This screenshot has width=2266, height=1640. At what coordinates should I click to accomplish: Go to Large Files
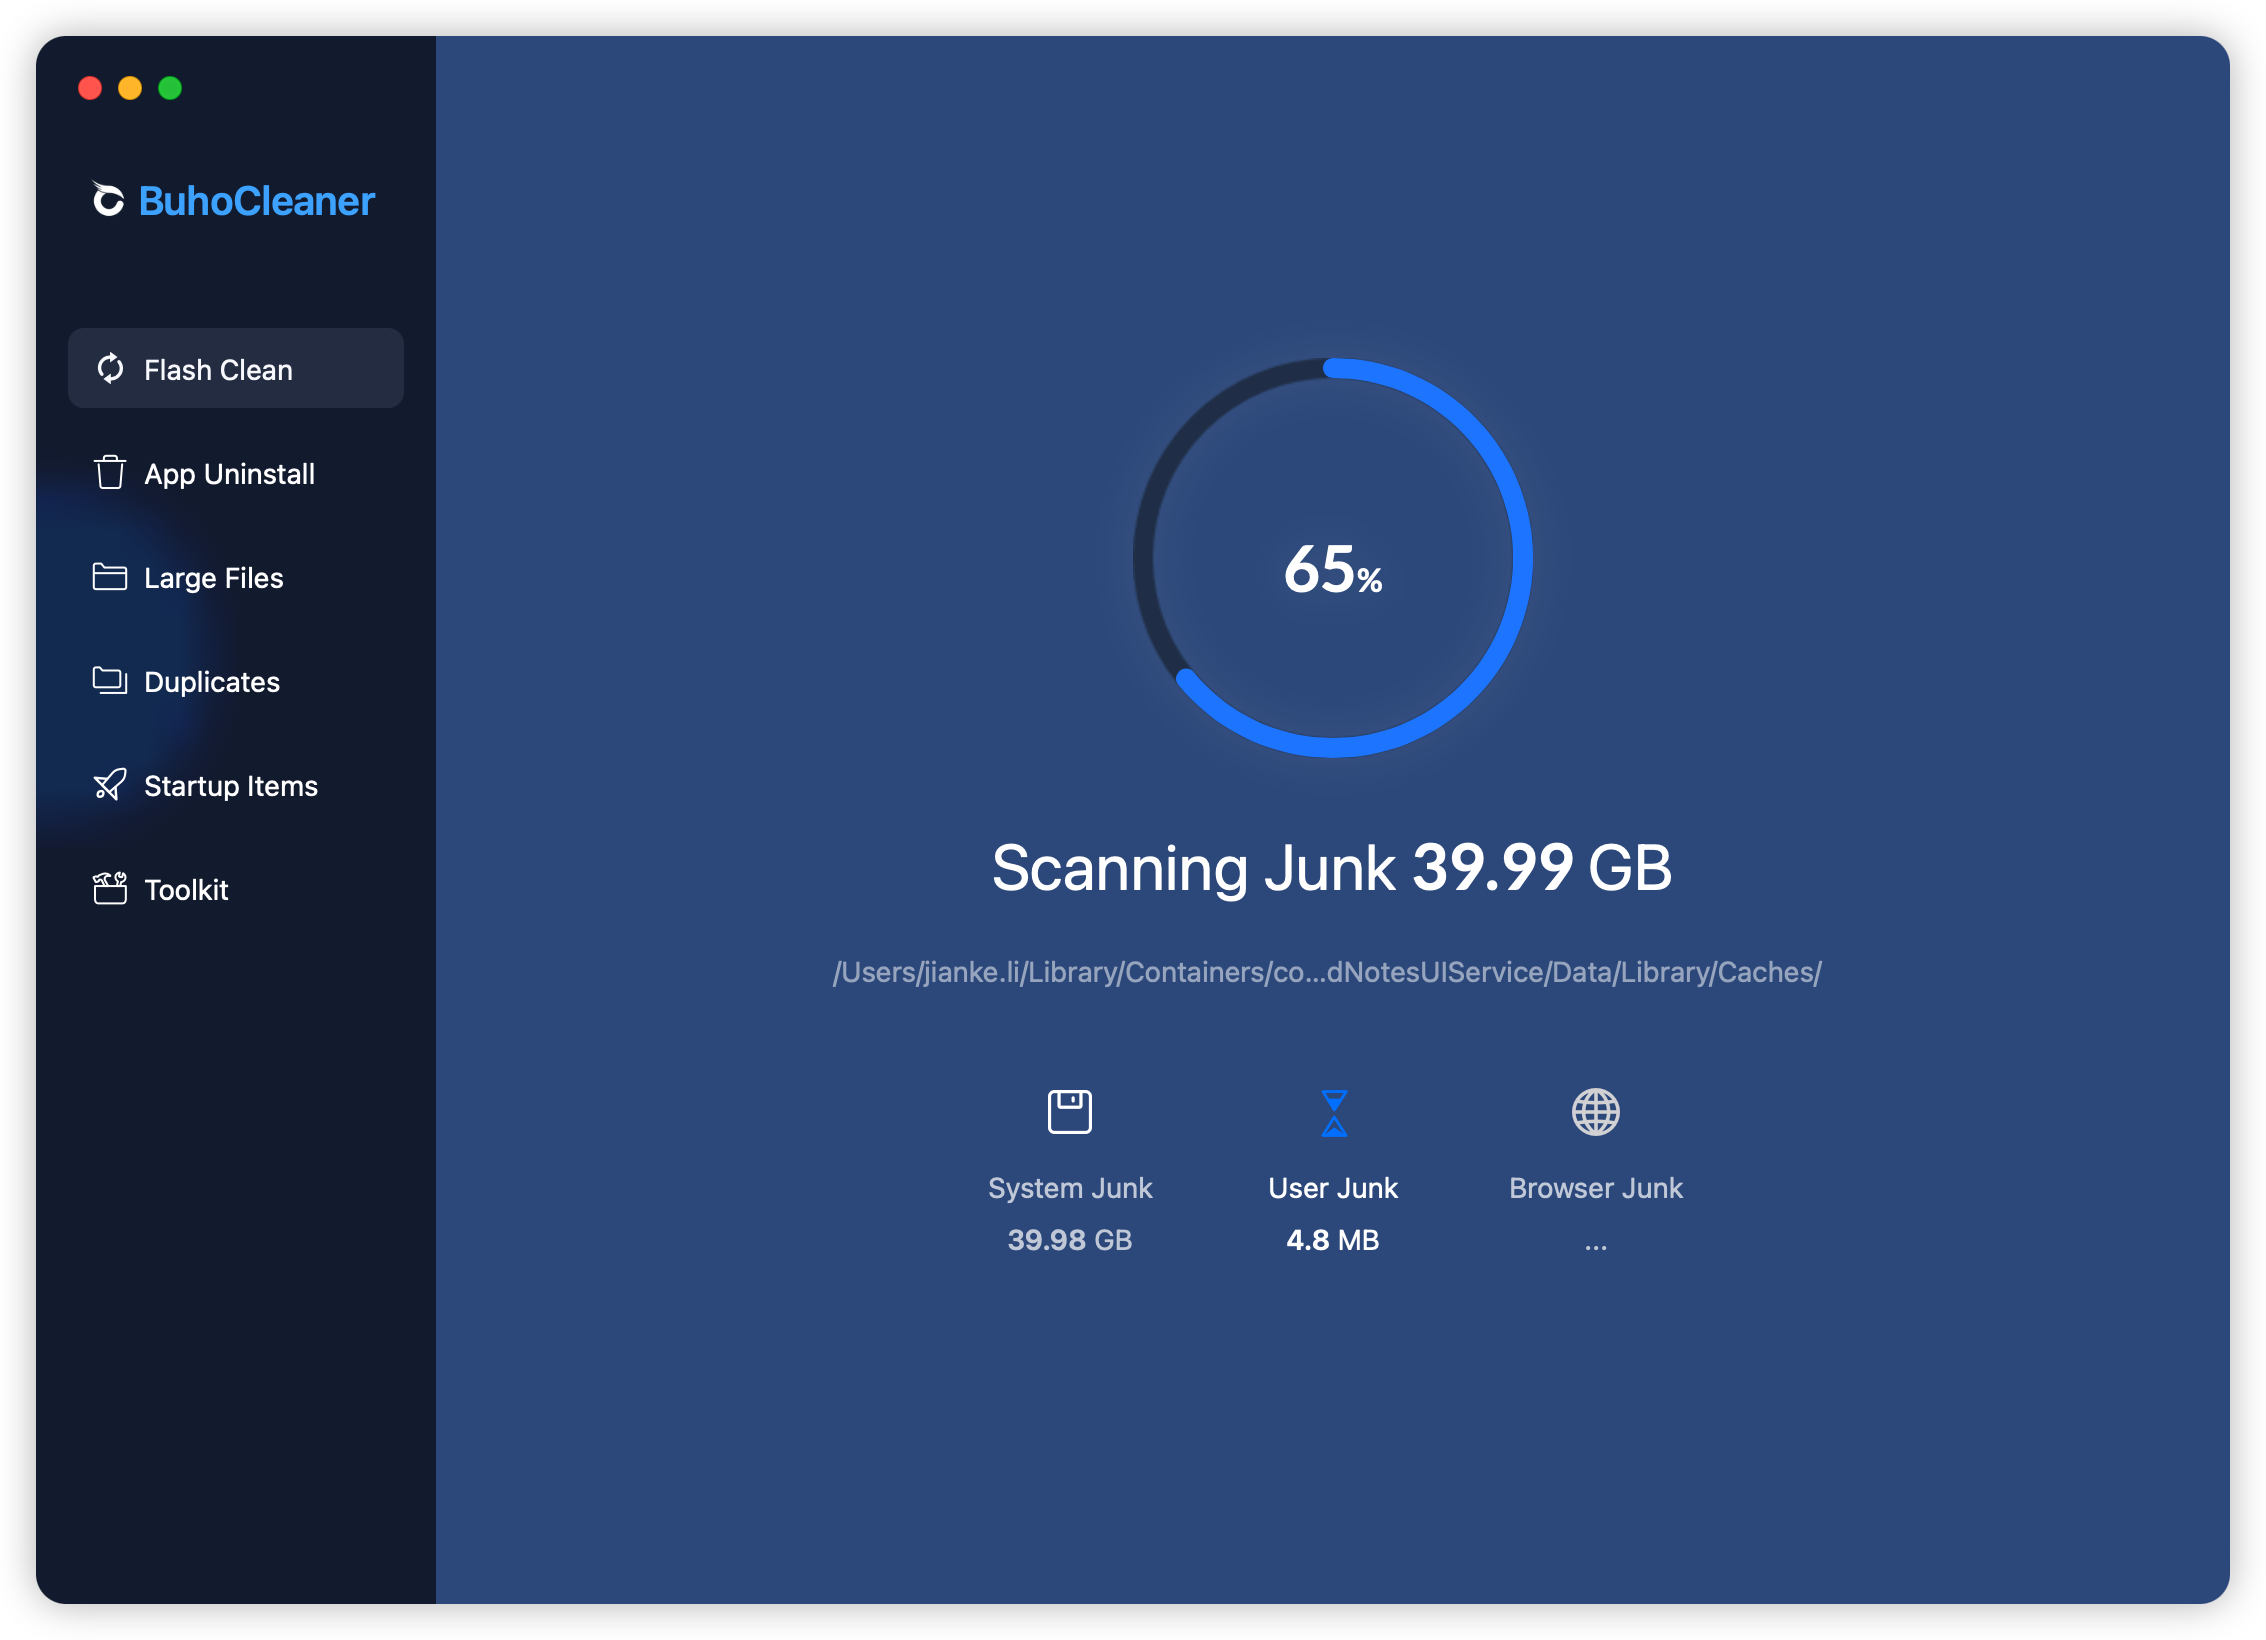236,577
